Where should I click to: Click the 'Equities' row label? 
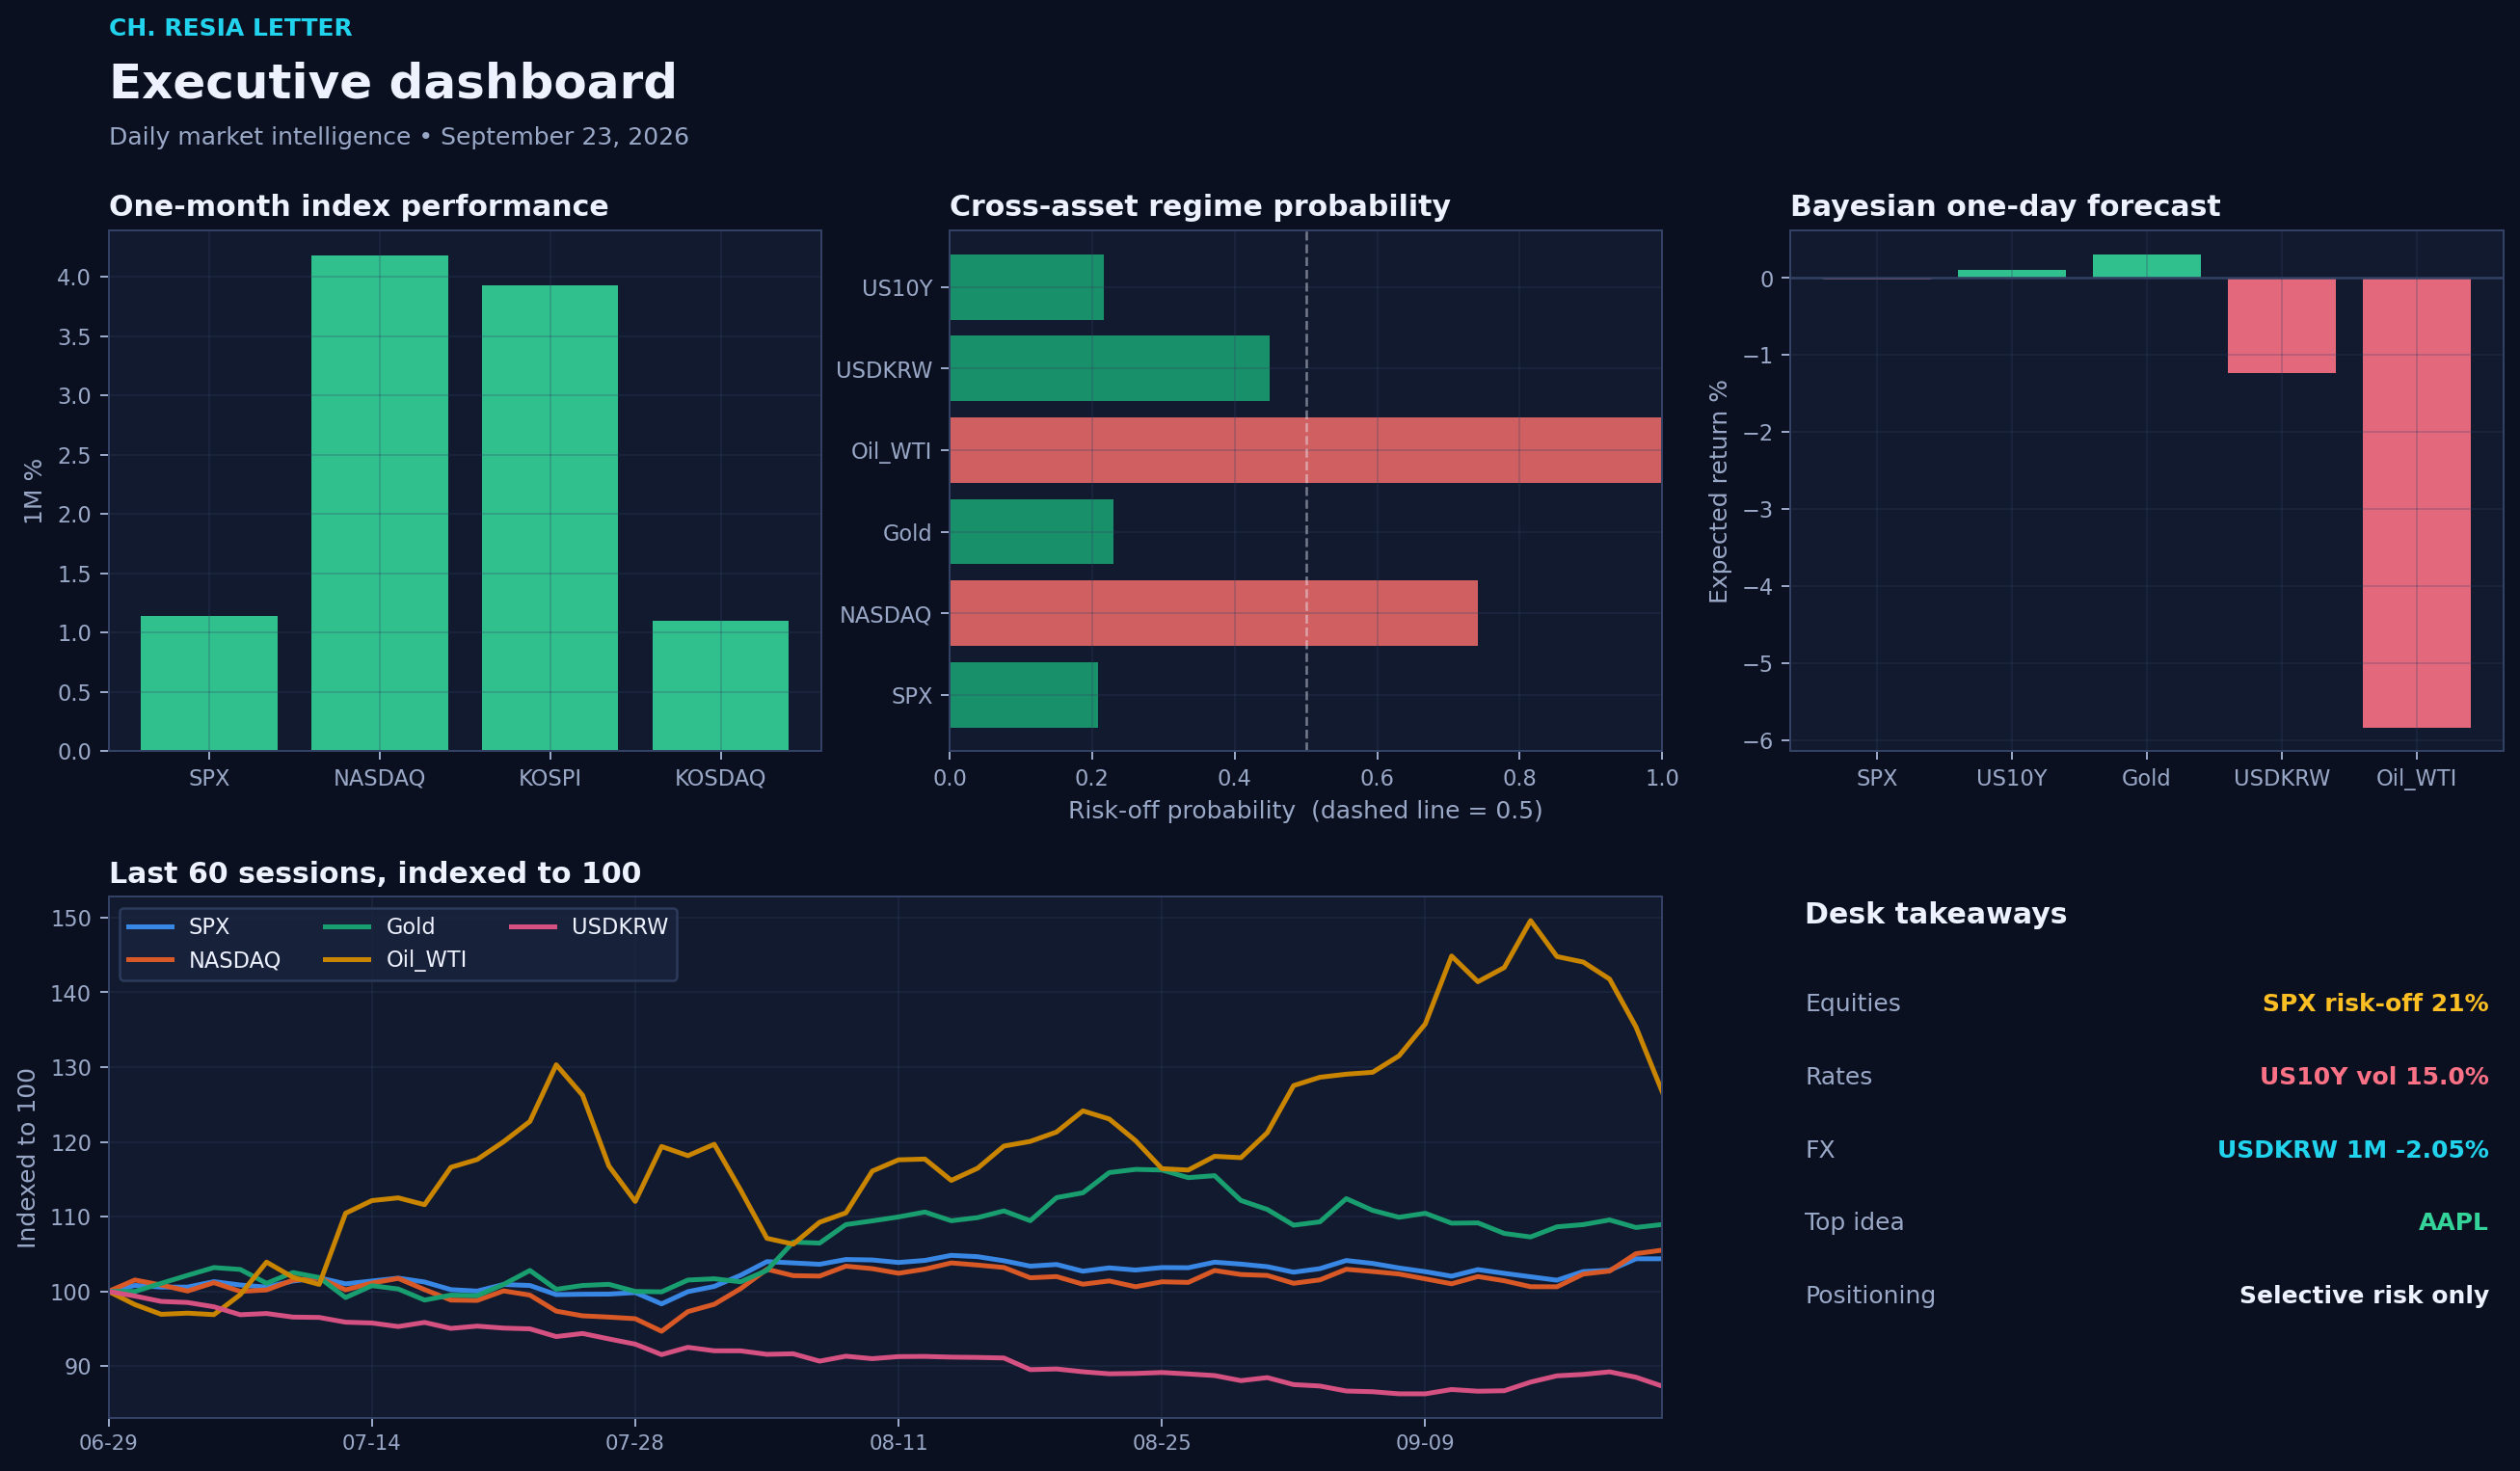1852,1004
